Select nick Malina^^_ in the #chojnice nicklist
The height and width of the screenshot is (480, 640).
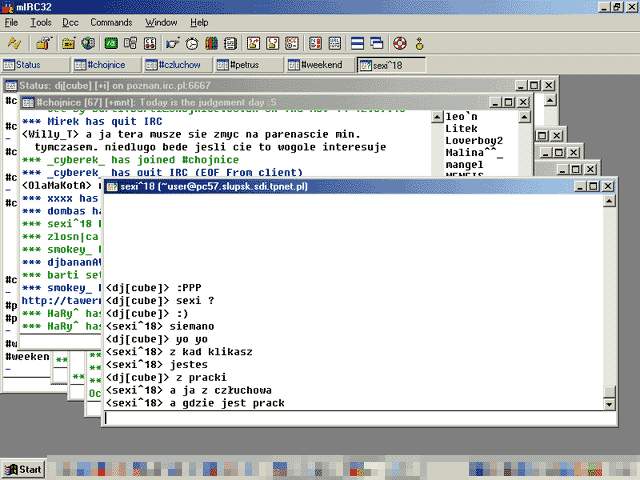[x=474, y=153]
